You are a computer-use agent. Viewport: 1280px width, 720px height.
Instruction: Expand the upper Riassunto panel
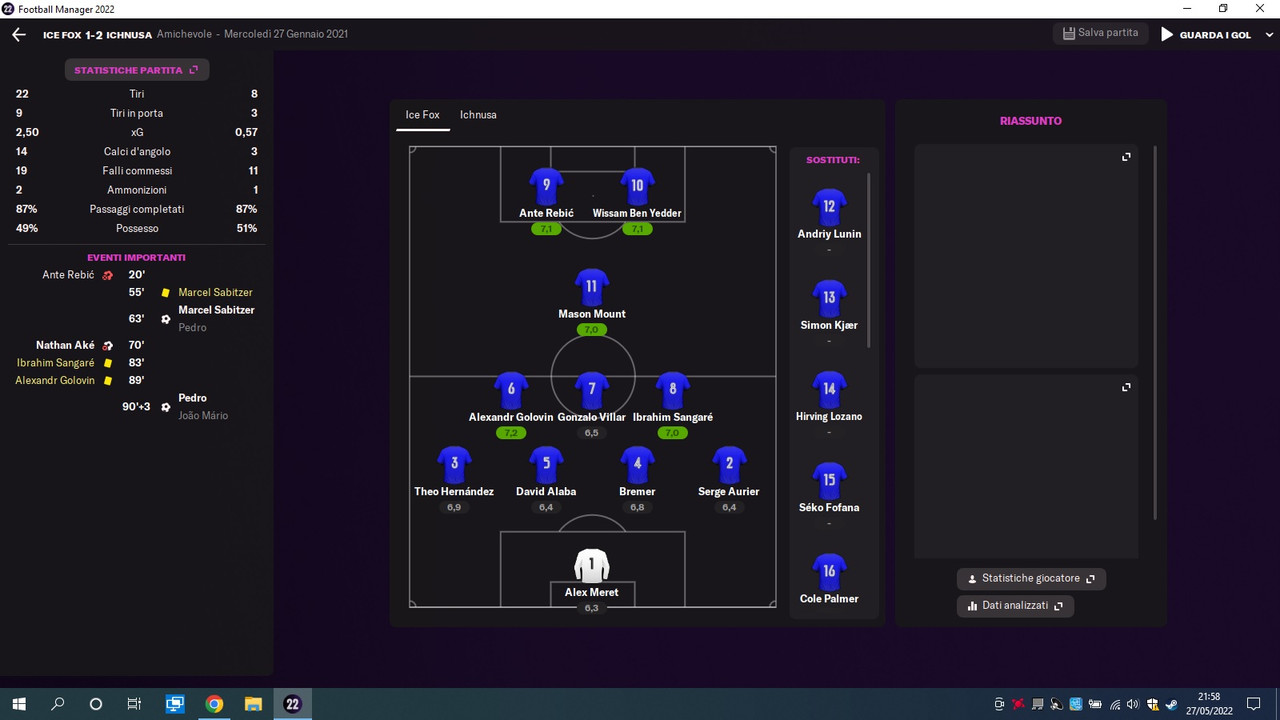click(1126, 157)
